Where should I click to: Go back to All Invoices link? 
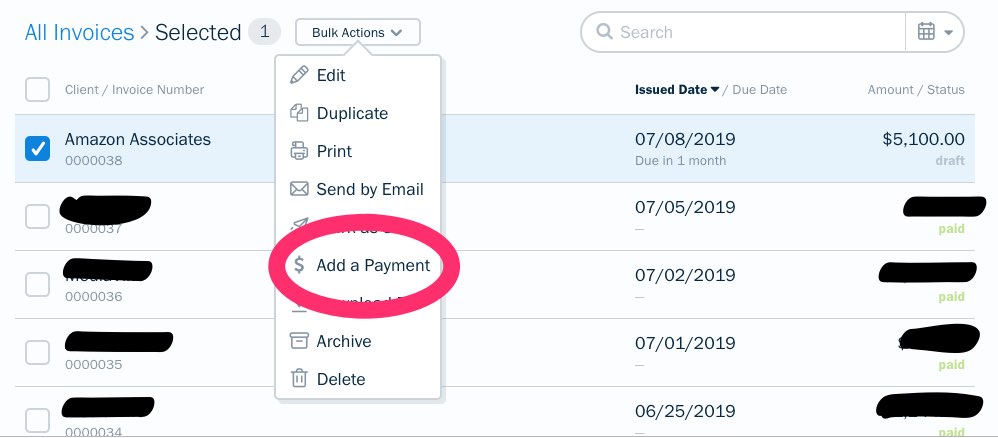80,32
